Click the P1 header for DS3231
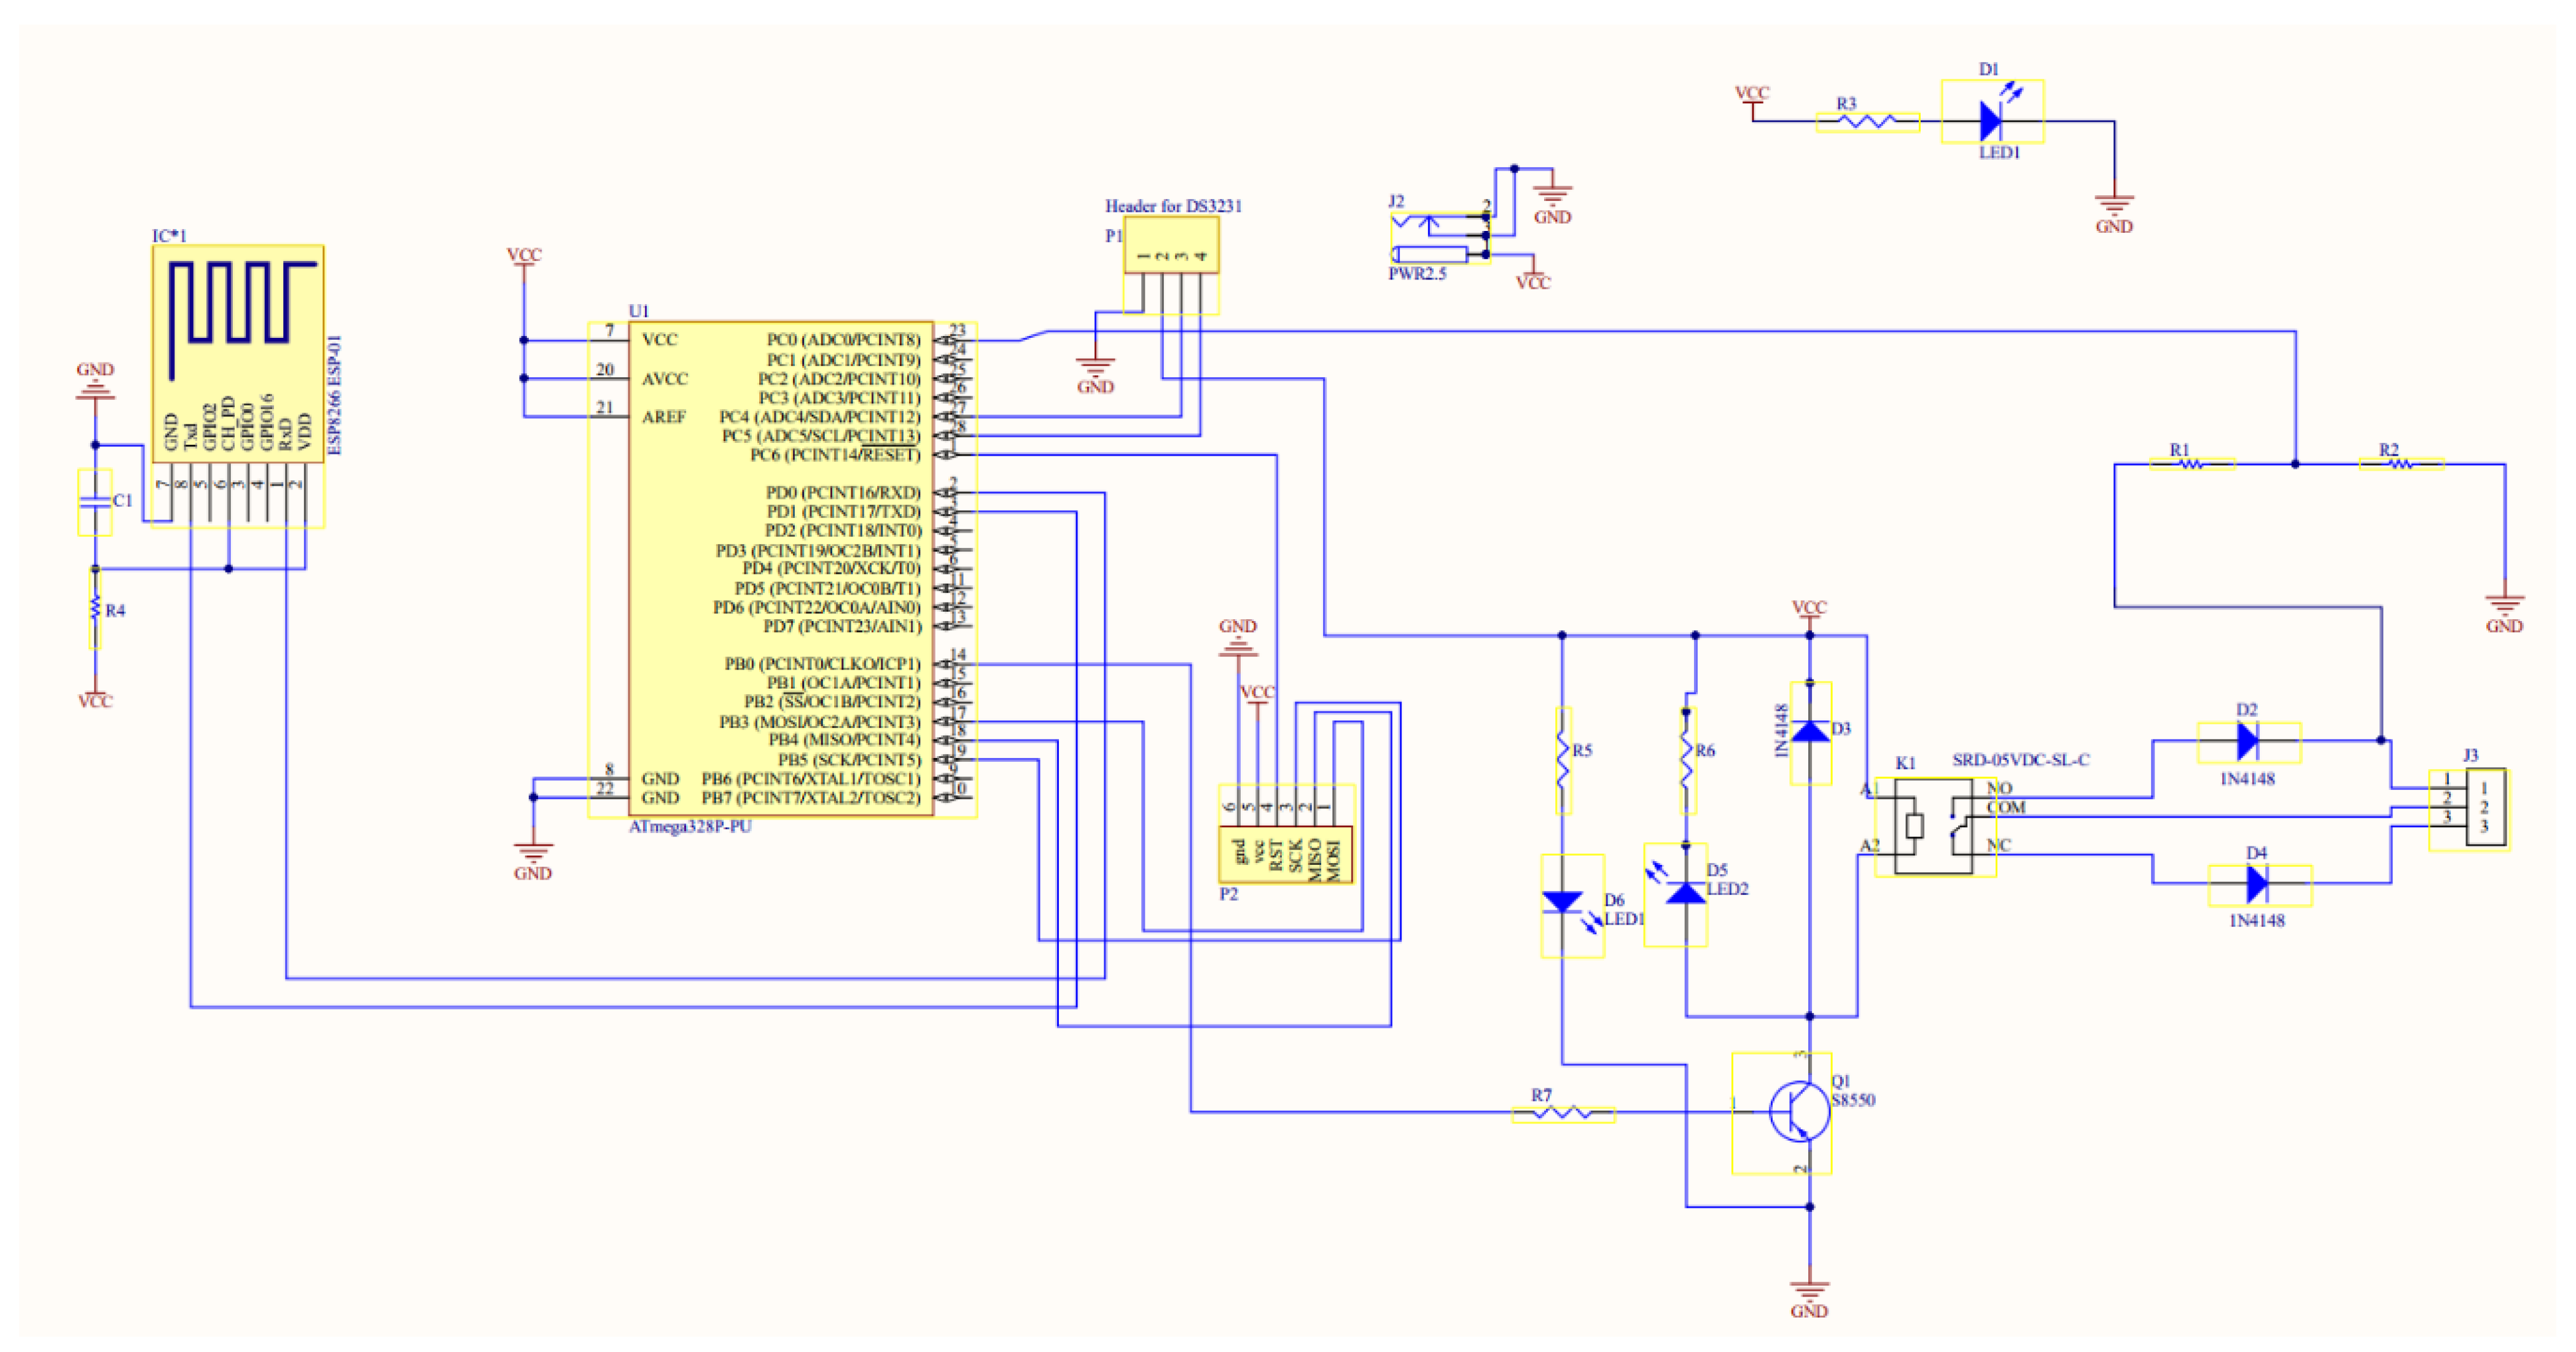This screenshot has width=2576, height=1352. coord(1171,246)
